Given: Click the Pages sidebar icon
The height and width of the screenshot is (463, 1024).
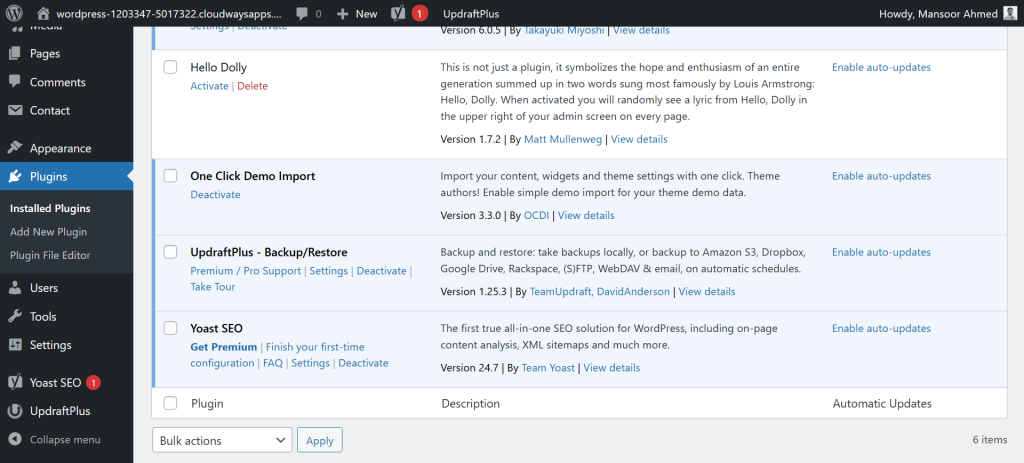Looking at the screenshot, I should (x=14, y=54).
